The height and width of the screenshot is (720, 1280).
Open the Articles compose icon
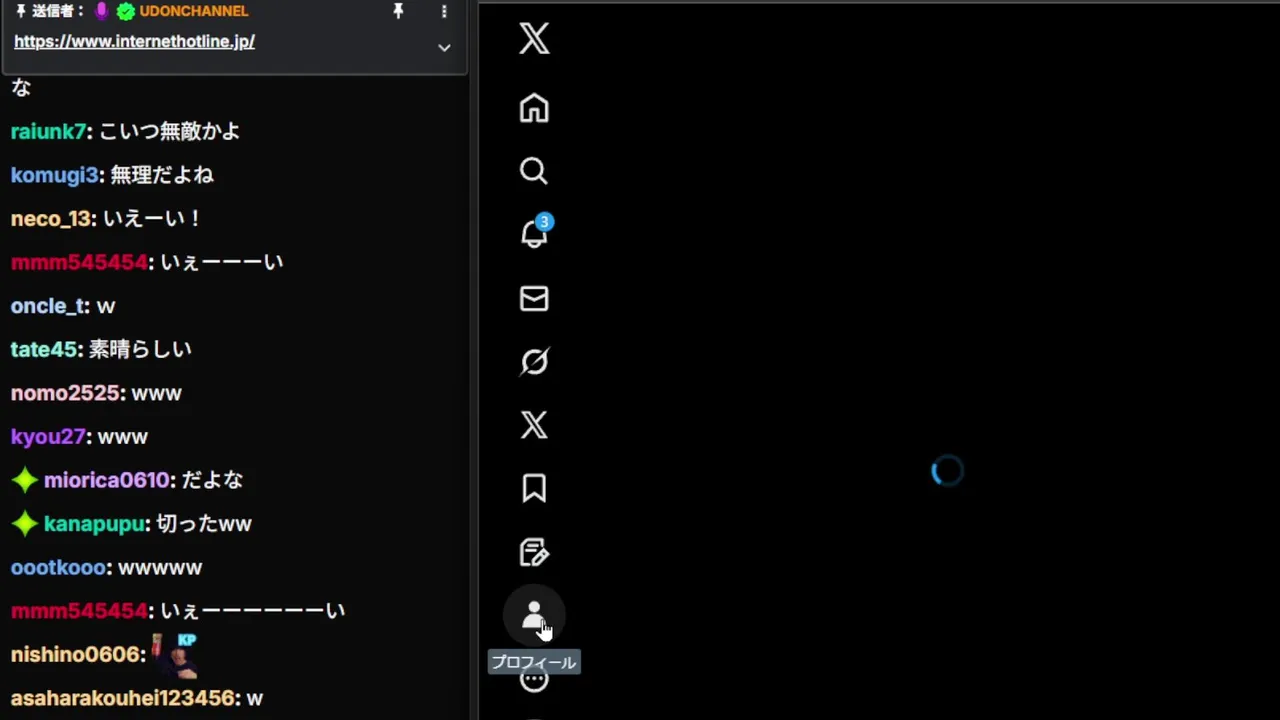tap(534, 552)
